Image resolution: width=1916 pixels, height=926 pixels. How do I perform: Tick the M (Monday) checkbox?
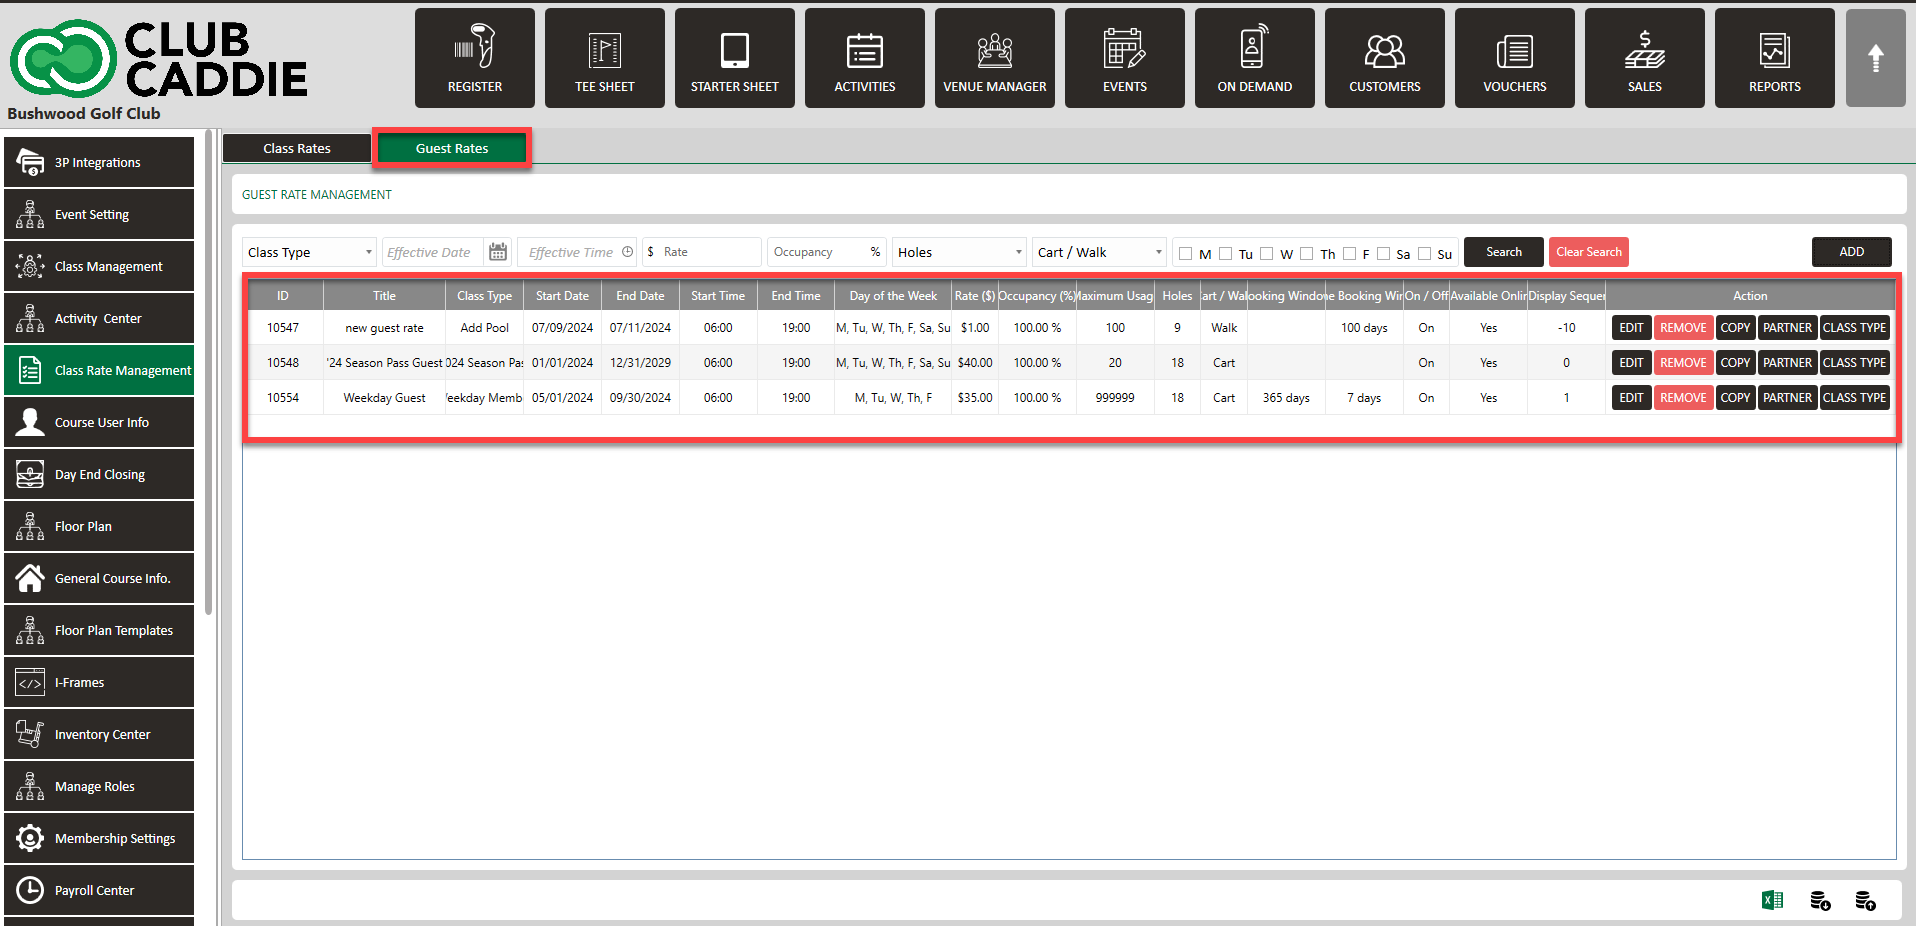pyautogui.click(x=1185, y=253)
